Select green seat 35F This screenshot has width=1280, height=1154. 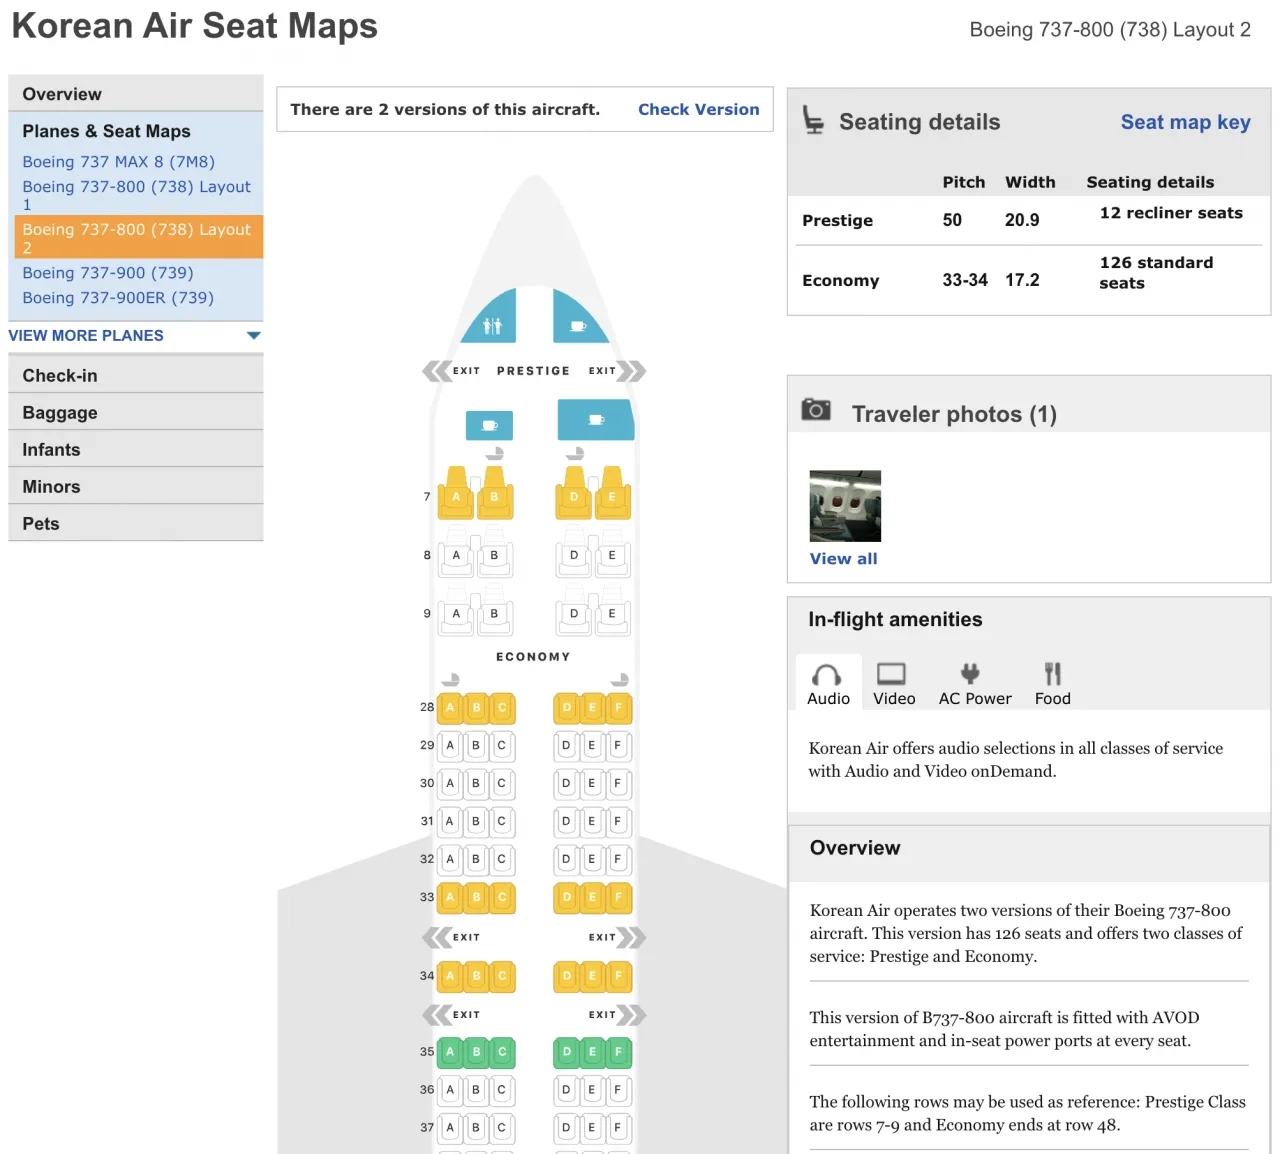click(x=618, y=1052)
